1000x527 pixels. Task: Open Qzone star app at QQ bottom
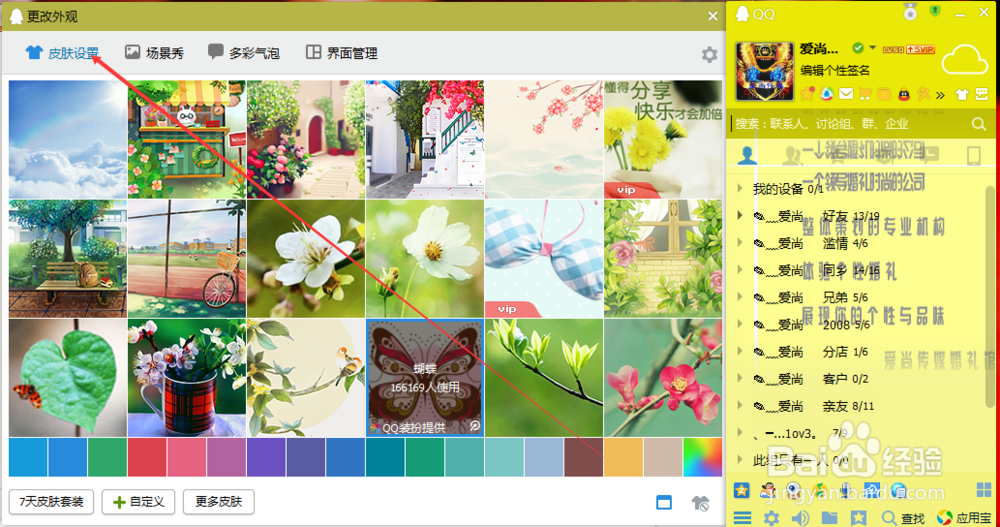(x=741, y=490)
